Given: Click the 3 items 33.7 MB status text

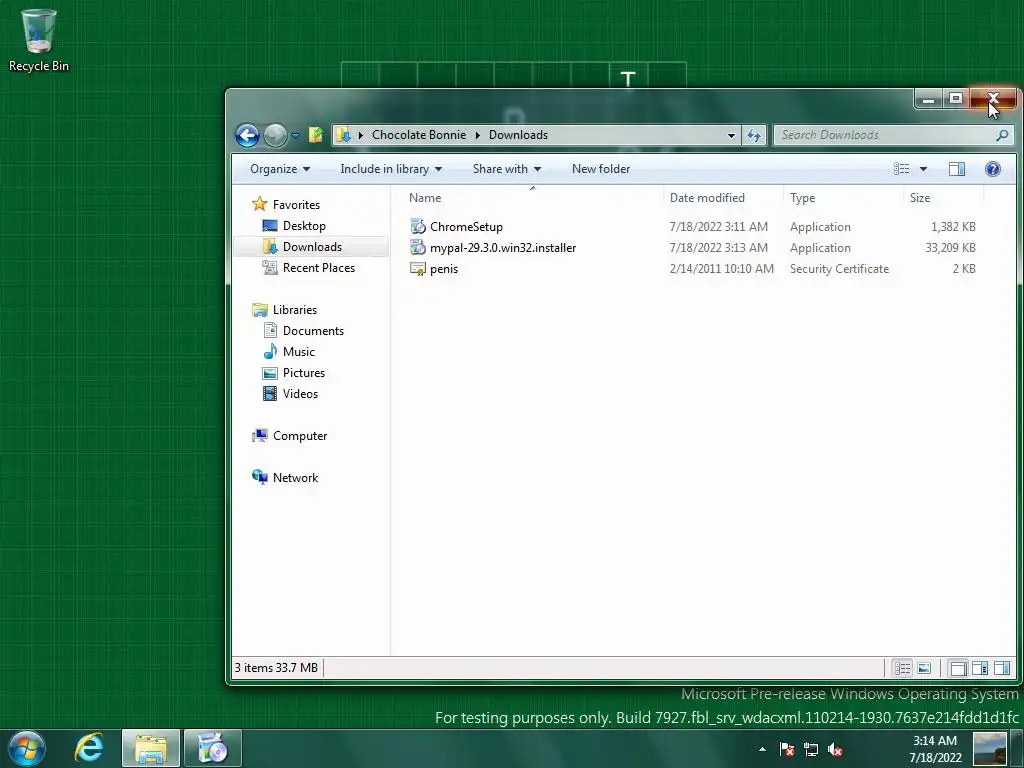Looking at the screenshot, I should (276, 667).
